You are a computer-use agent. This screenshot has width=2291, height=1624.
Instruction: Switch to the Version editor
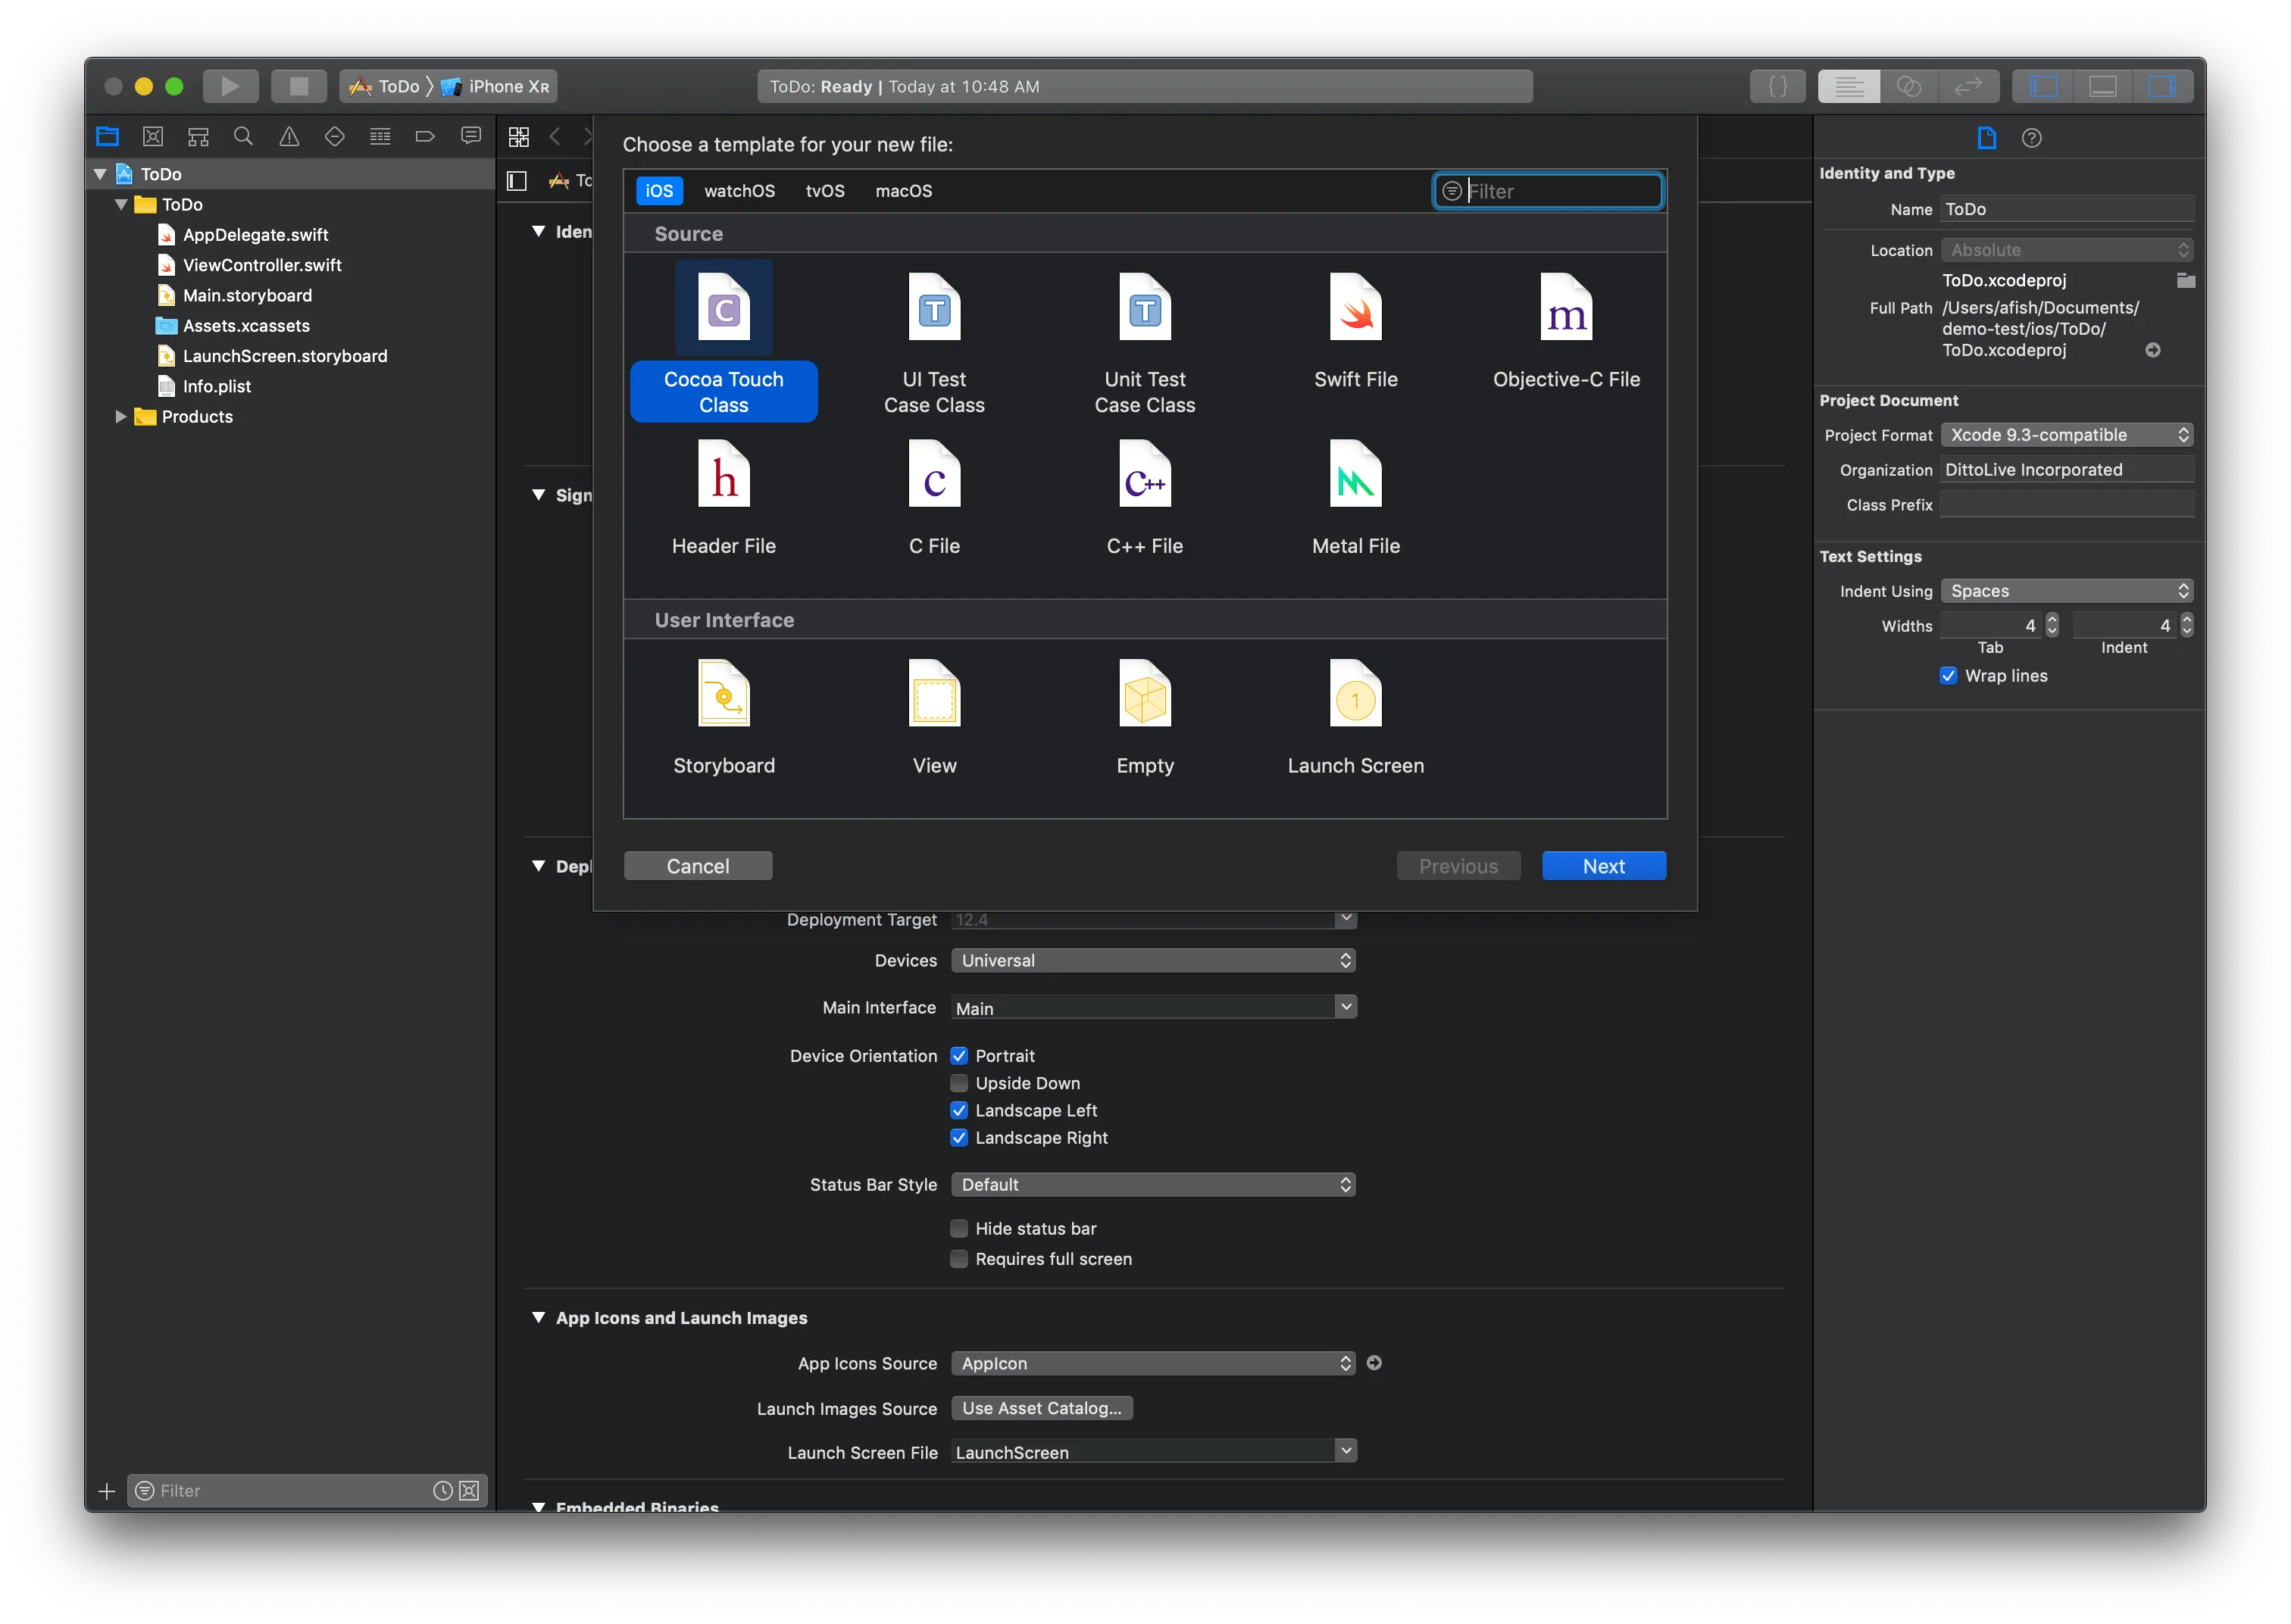1968,86
